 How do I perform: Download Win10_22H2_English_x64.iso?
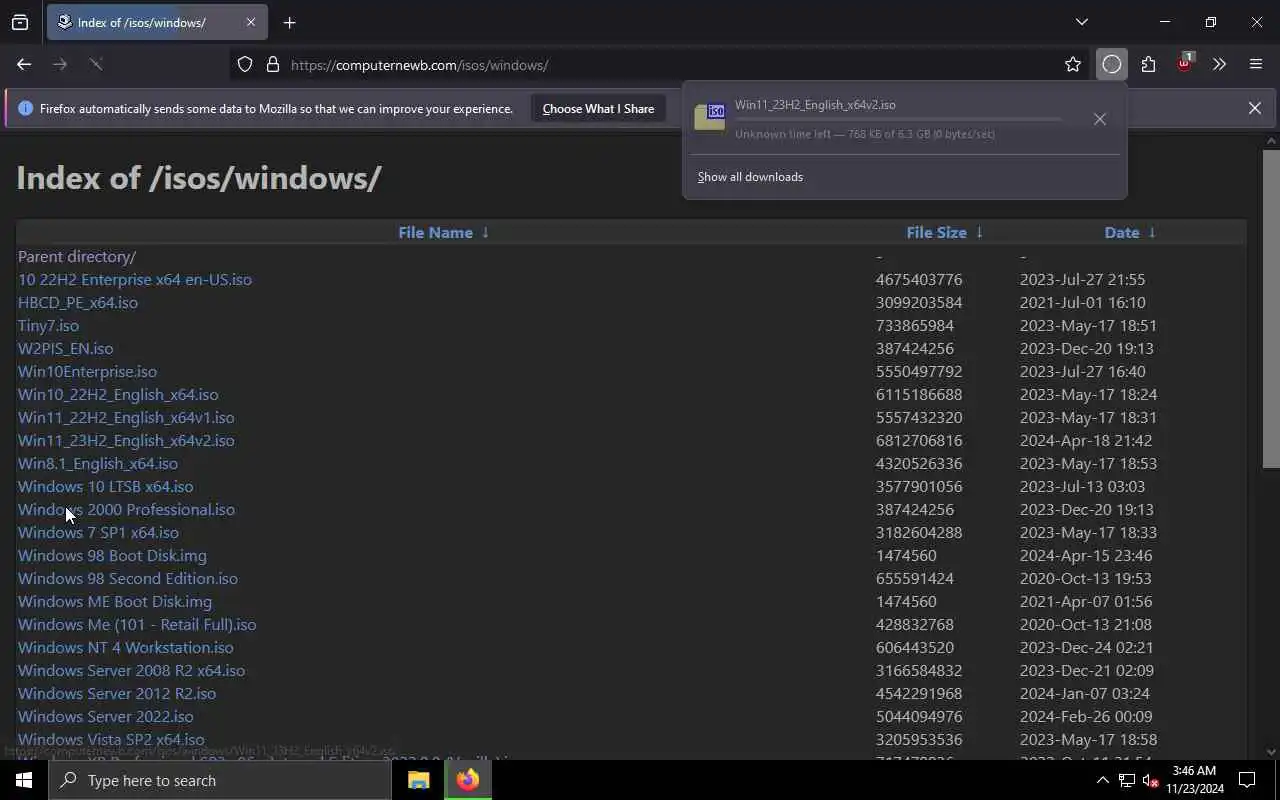point(118,395)
